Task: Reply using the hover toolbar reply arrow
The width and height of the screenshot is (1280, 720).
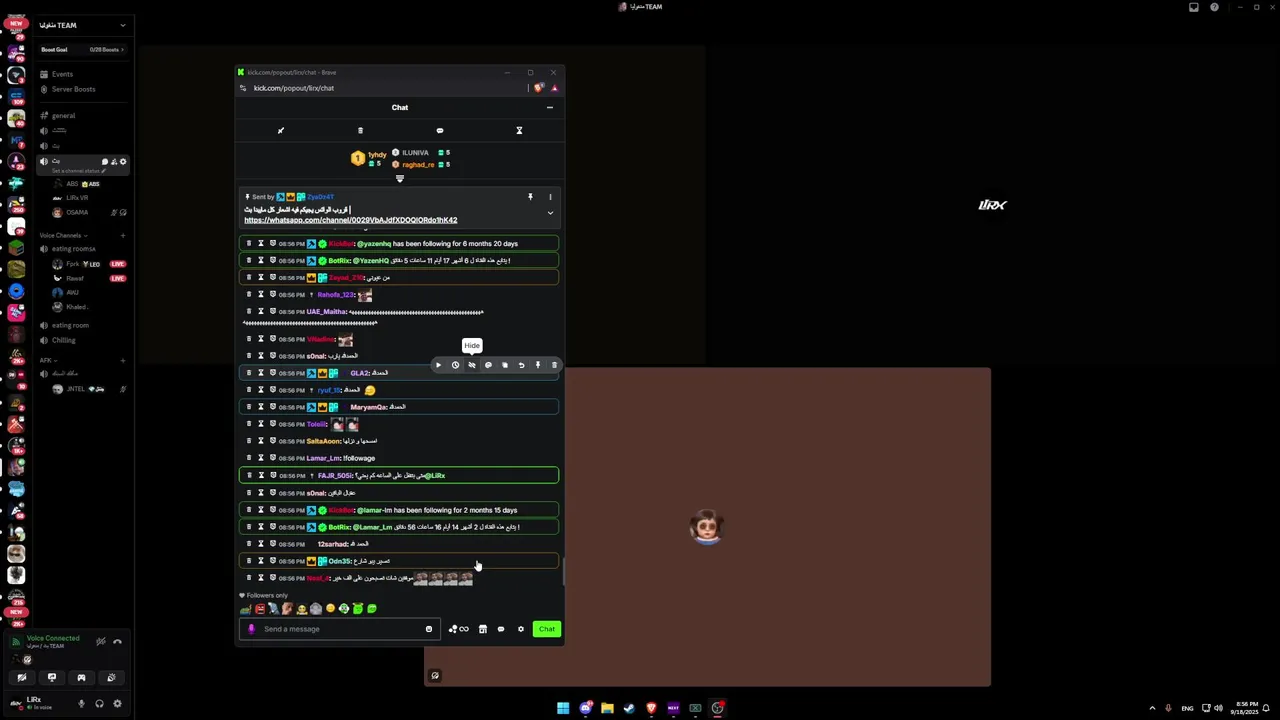Action: click(521, 365)
